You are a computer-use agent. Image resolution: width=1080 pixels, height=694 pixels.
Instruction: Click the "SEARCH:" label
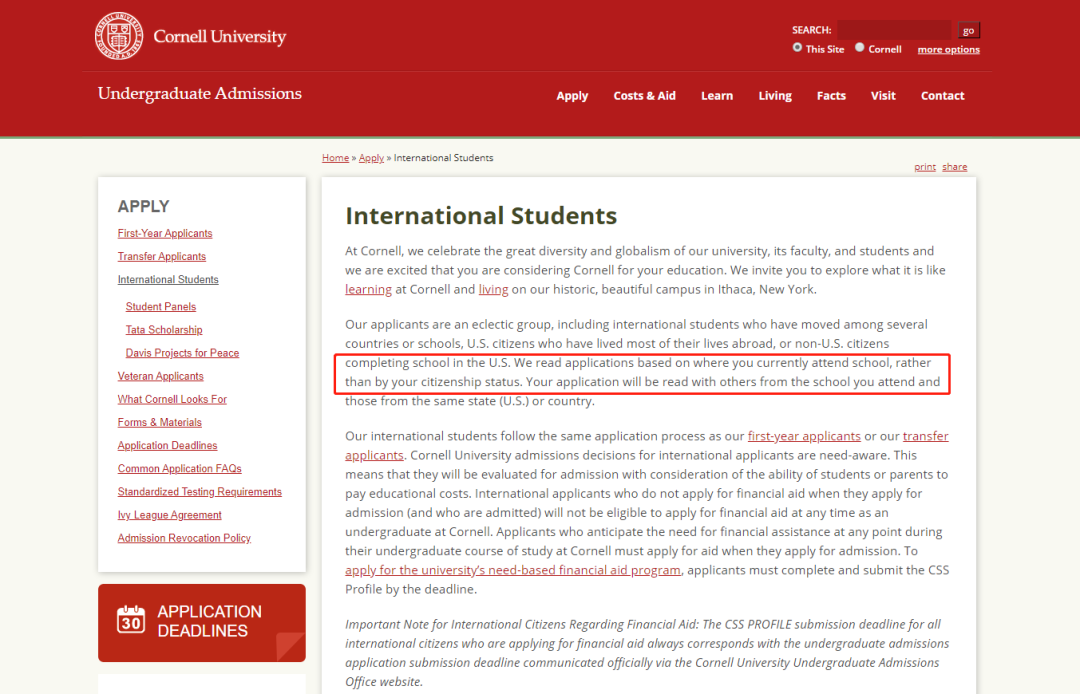pyautogui.click(x=811, y=30)
